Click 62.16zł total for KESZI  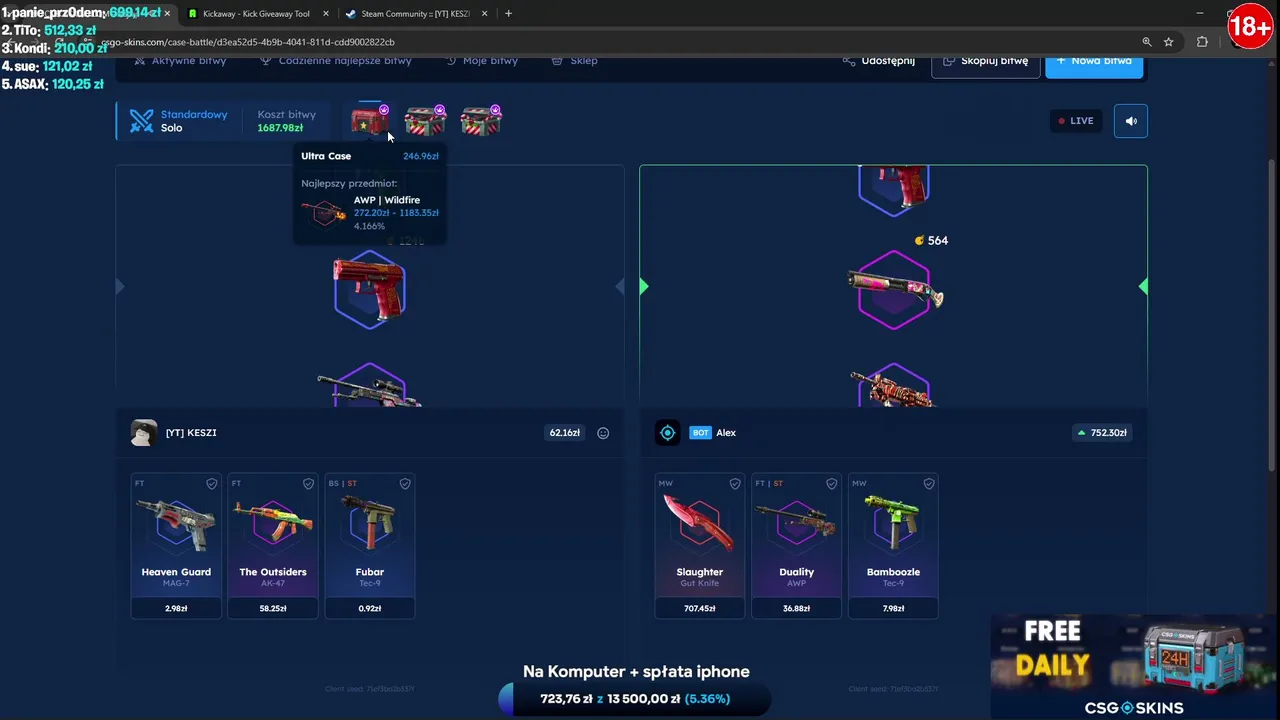[x=564, y=433]
